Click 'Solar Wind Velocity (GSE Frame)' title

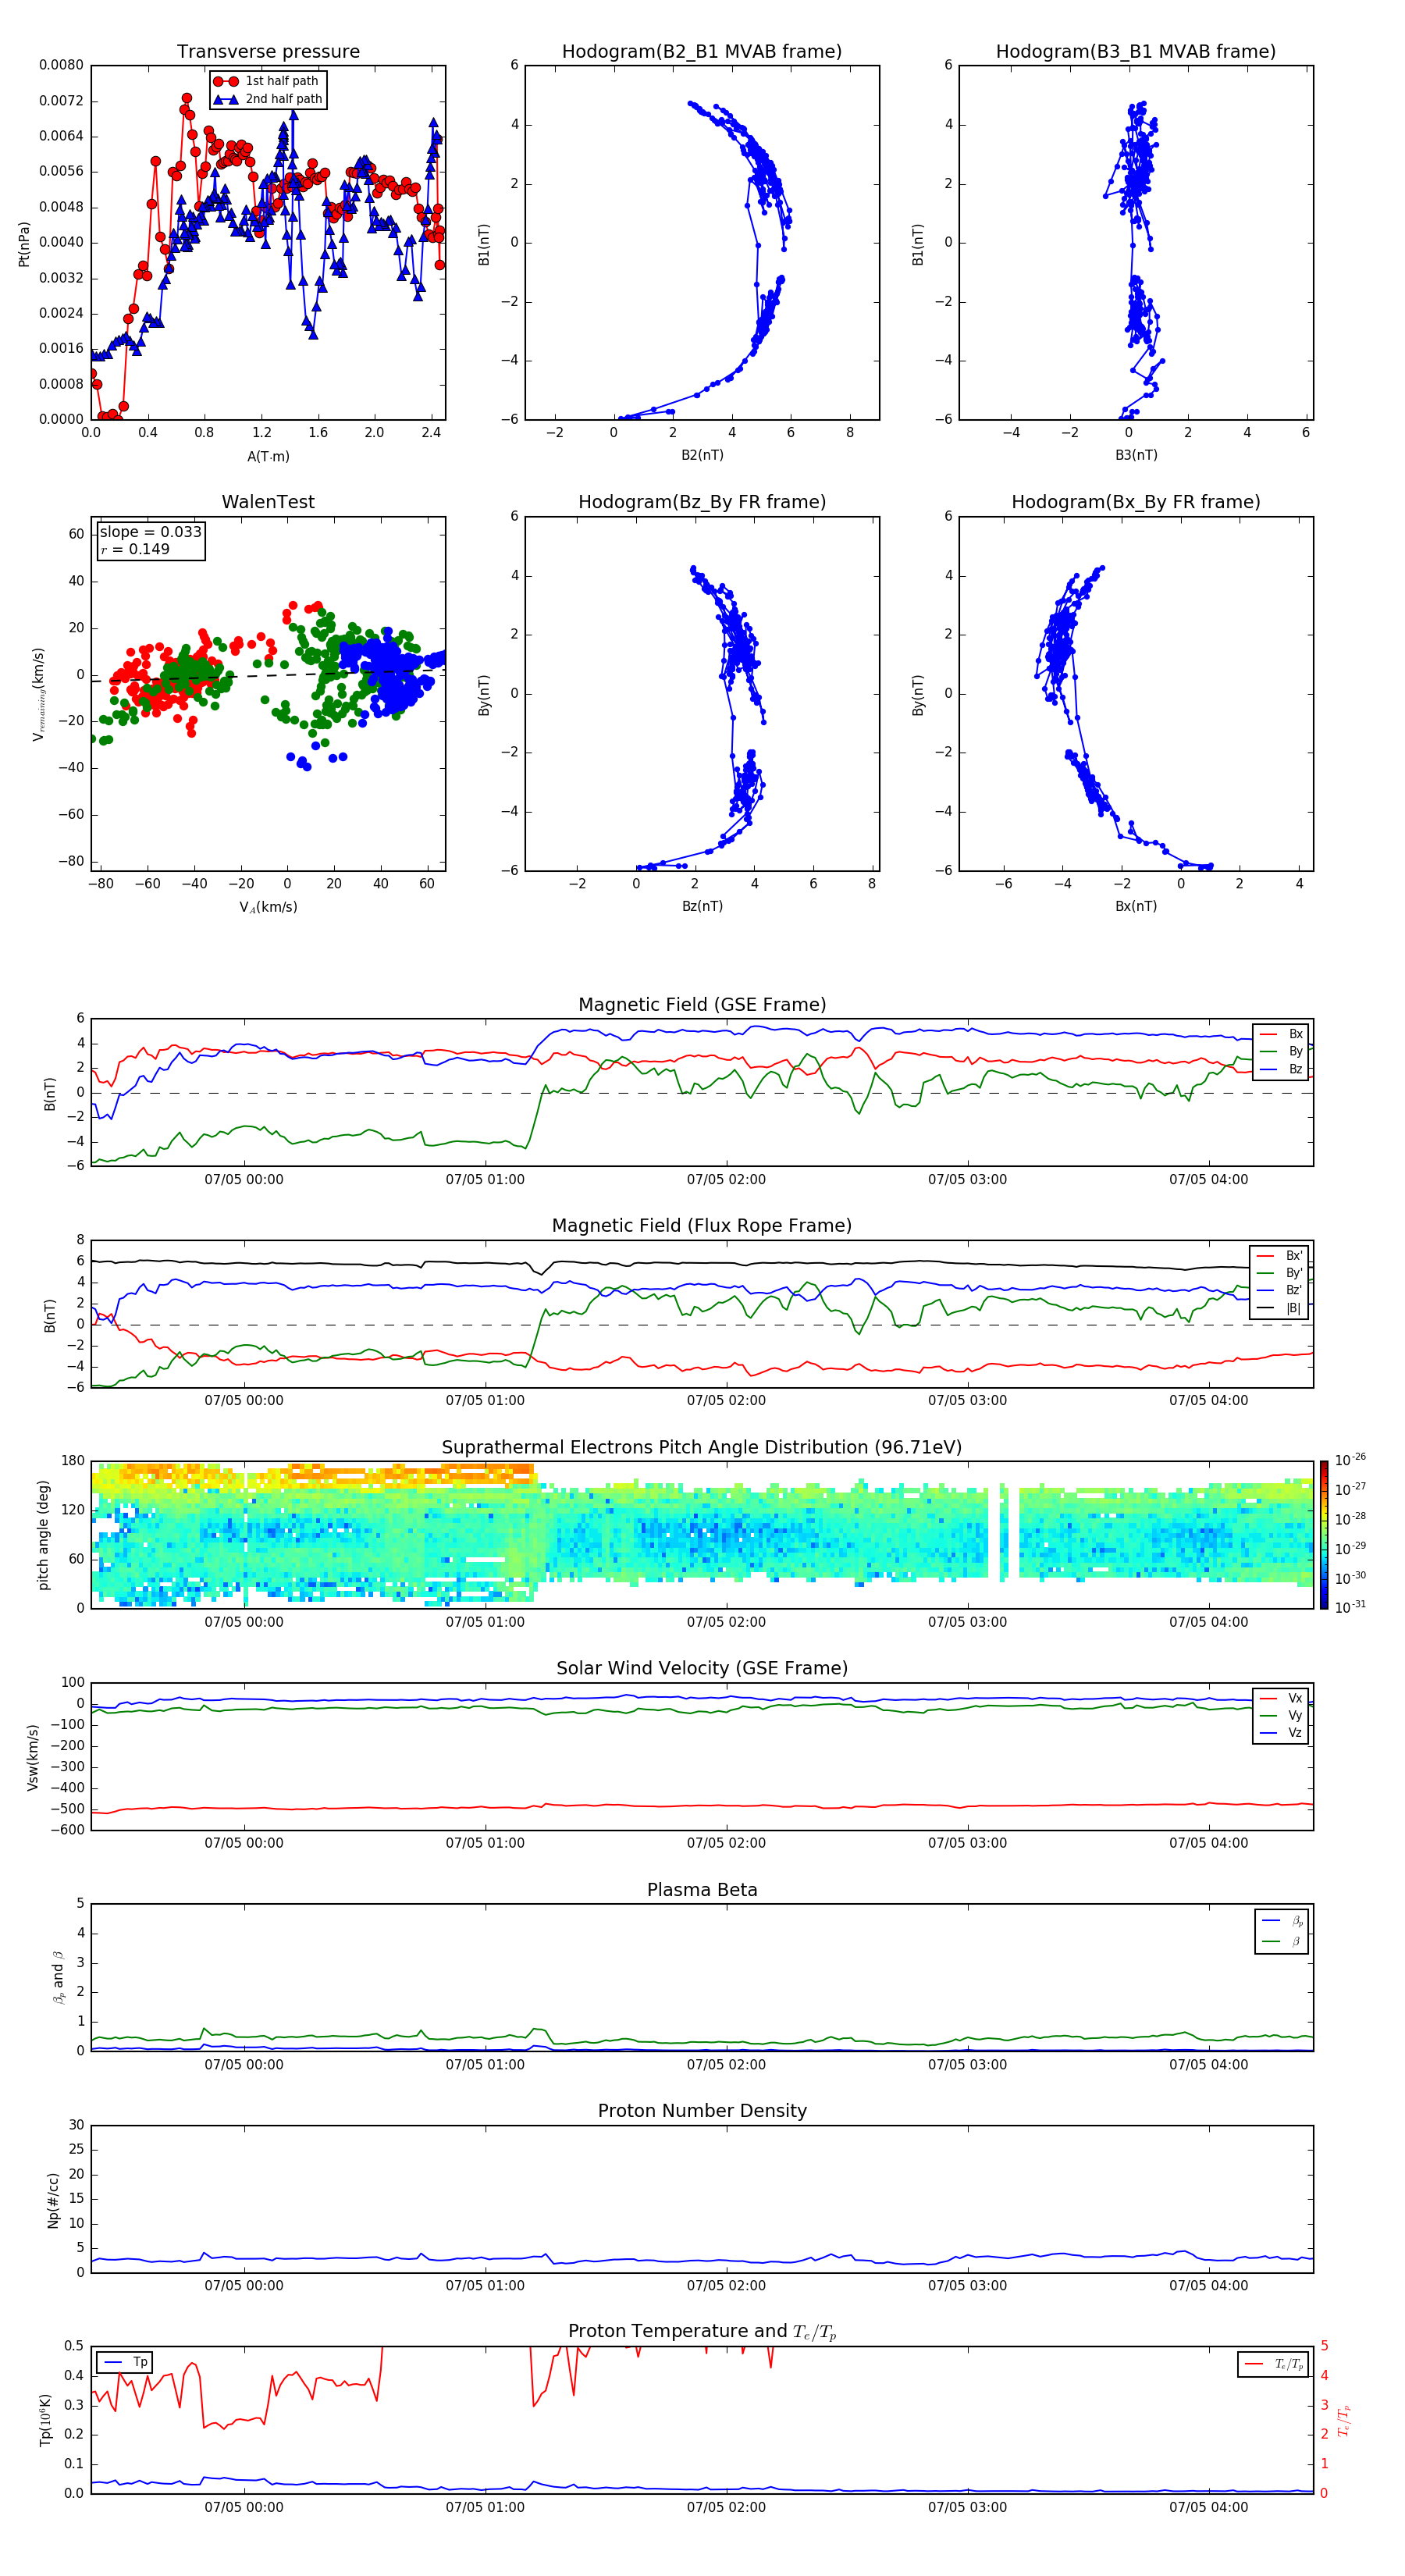click(x=702, y=1668)
